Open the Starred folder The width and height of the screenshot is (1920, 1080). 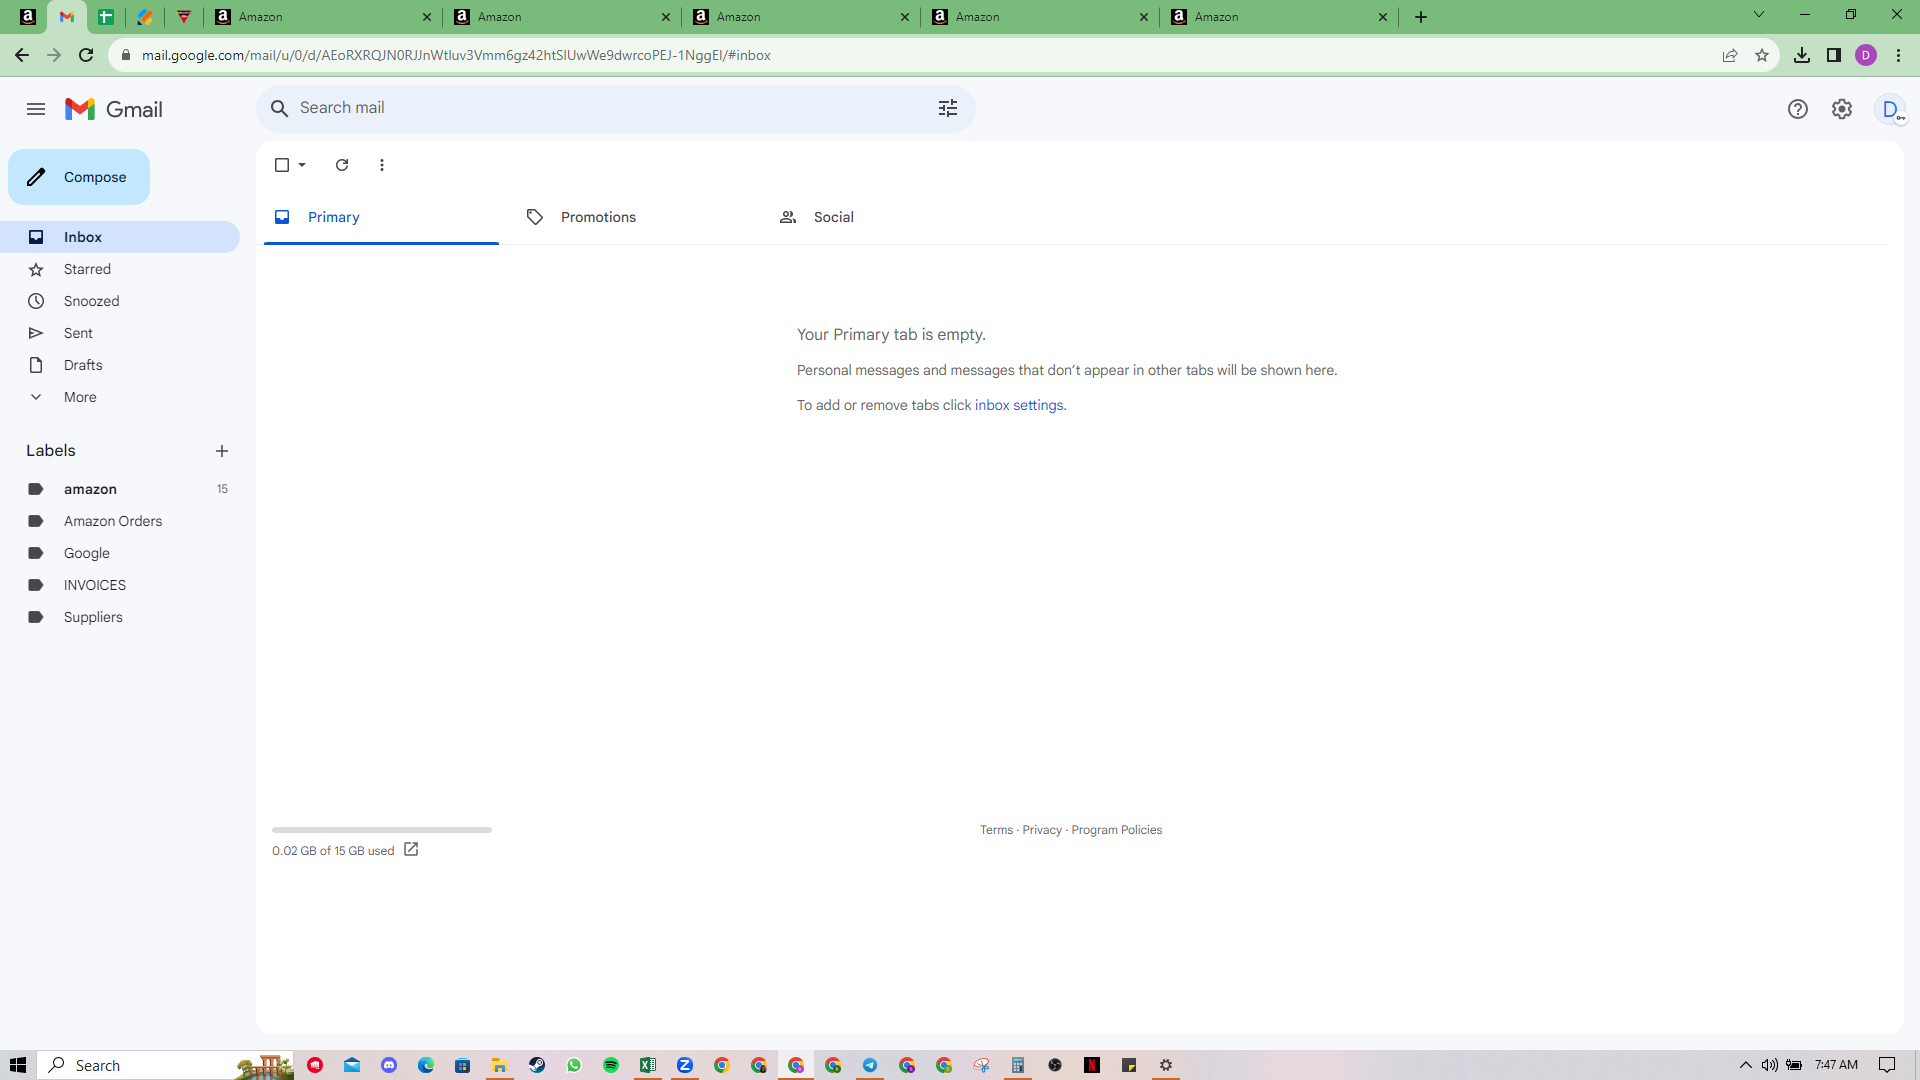point(120,269)
